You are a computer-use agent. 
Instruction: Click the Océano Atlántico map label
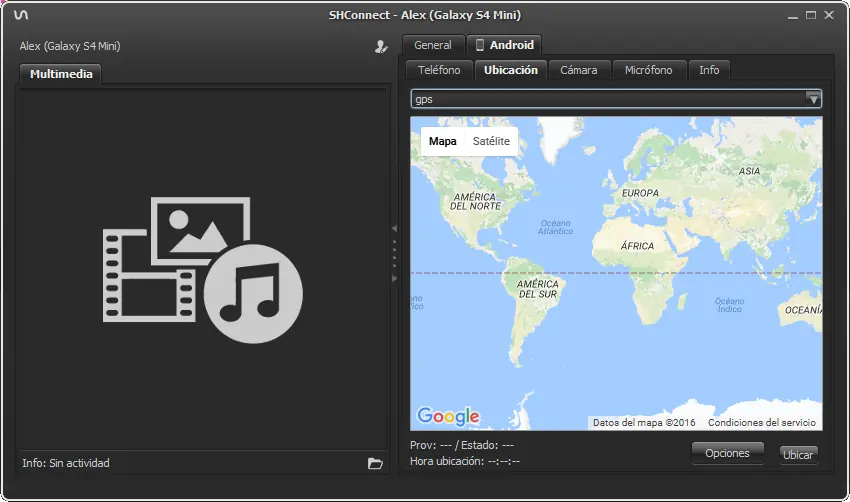pos(556,227)
